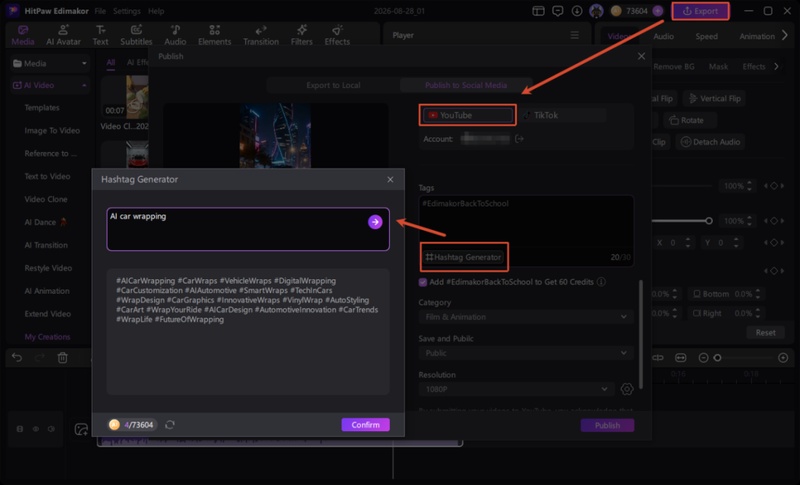This screenshot has width=800, height=485.
Task: Select the TikTok platform
Action: (x=563, y=115)
